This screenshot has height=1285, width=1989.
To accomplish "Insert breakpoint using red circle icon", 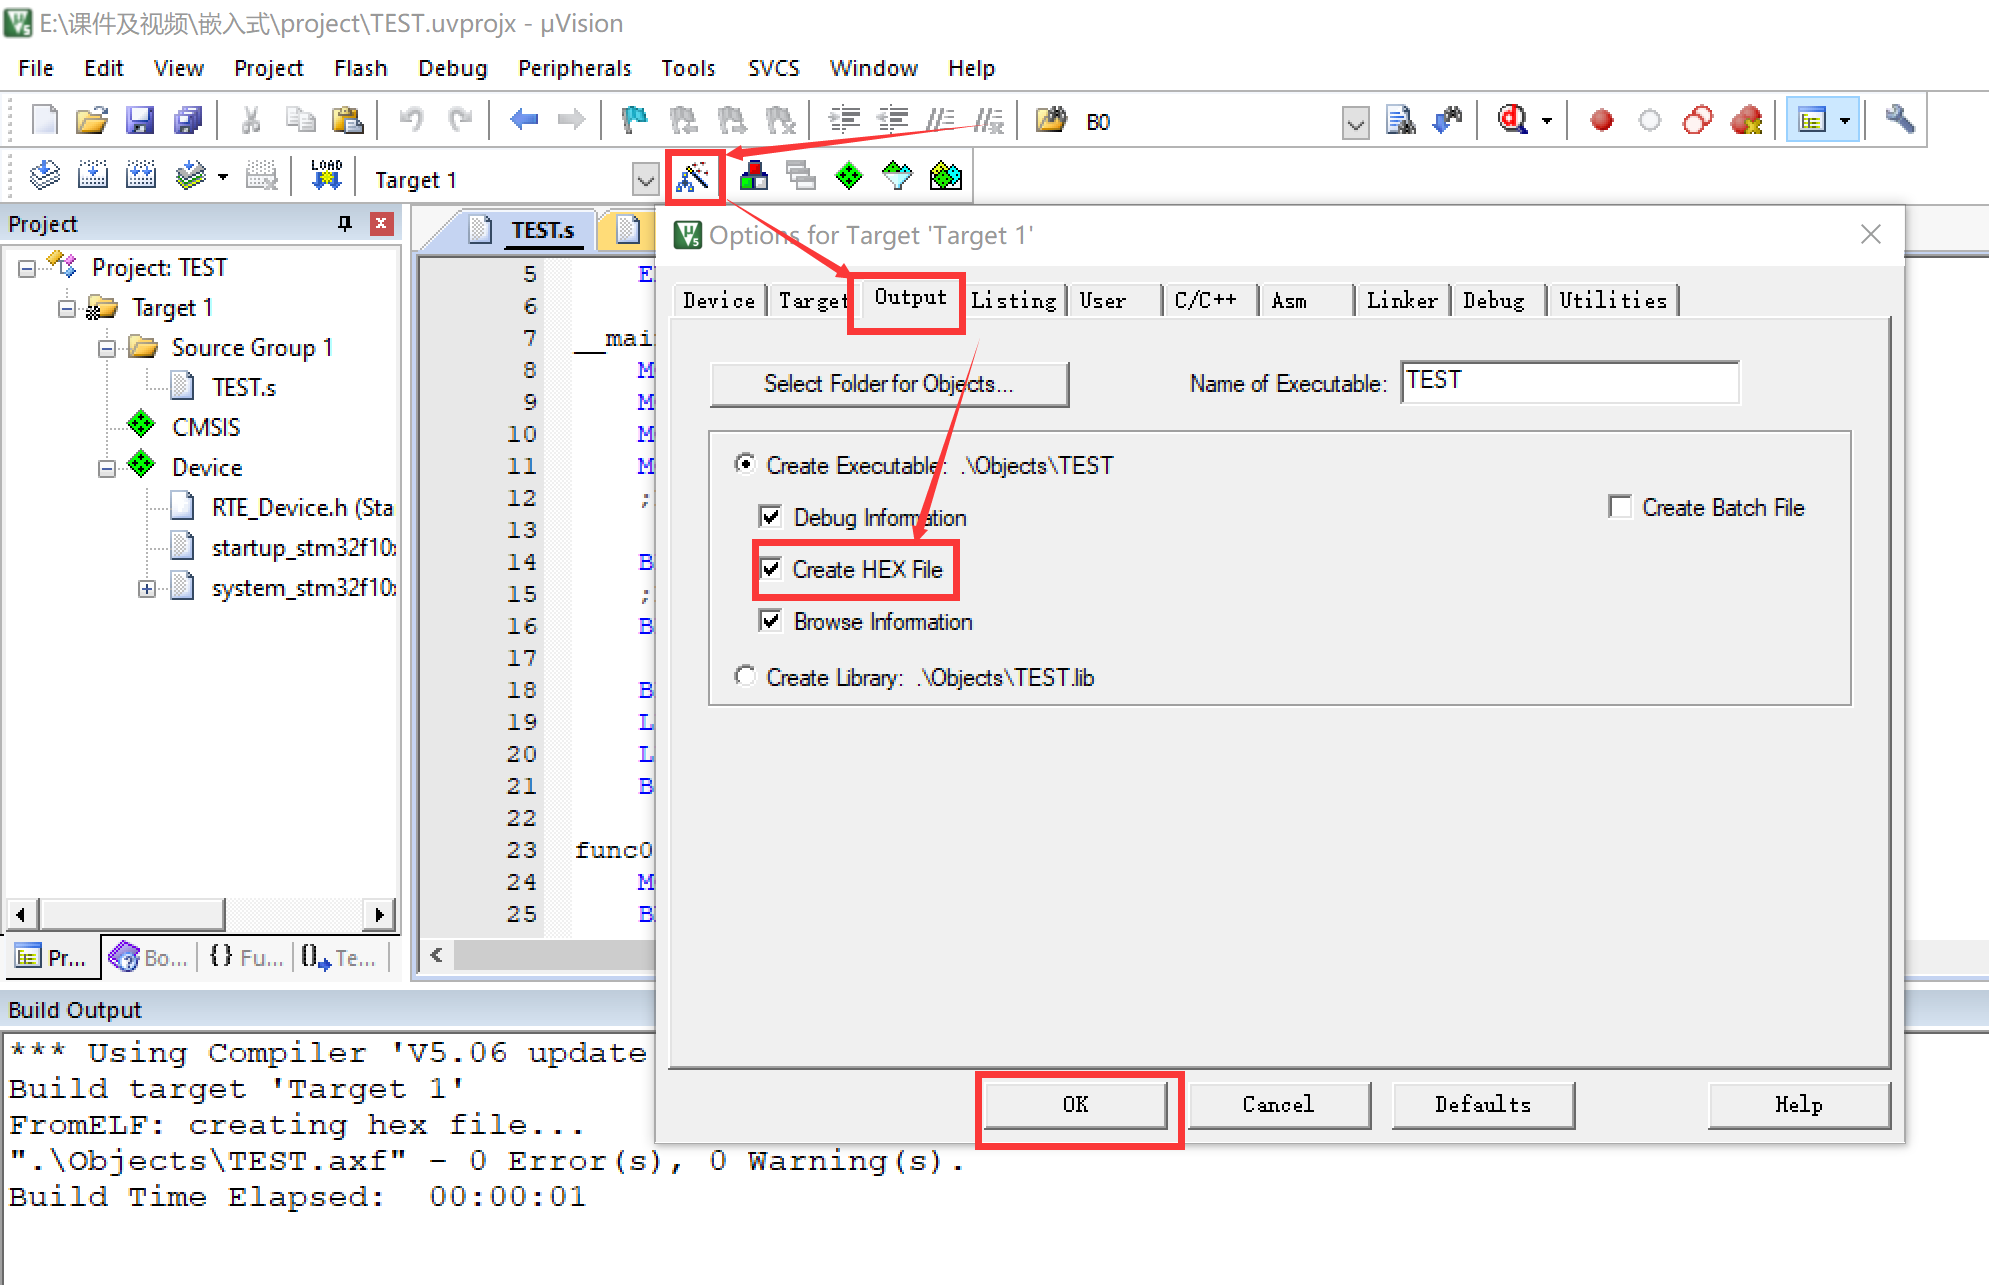I will coord(1602,121).
